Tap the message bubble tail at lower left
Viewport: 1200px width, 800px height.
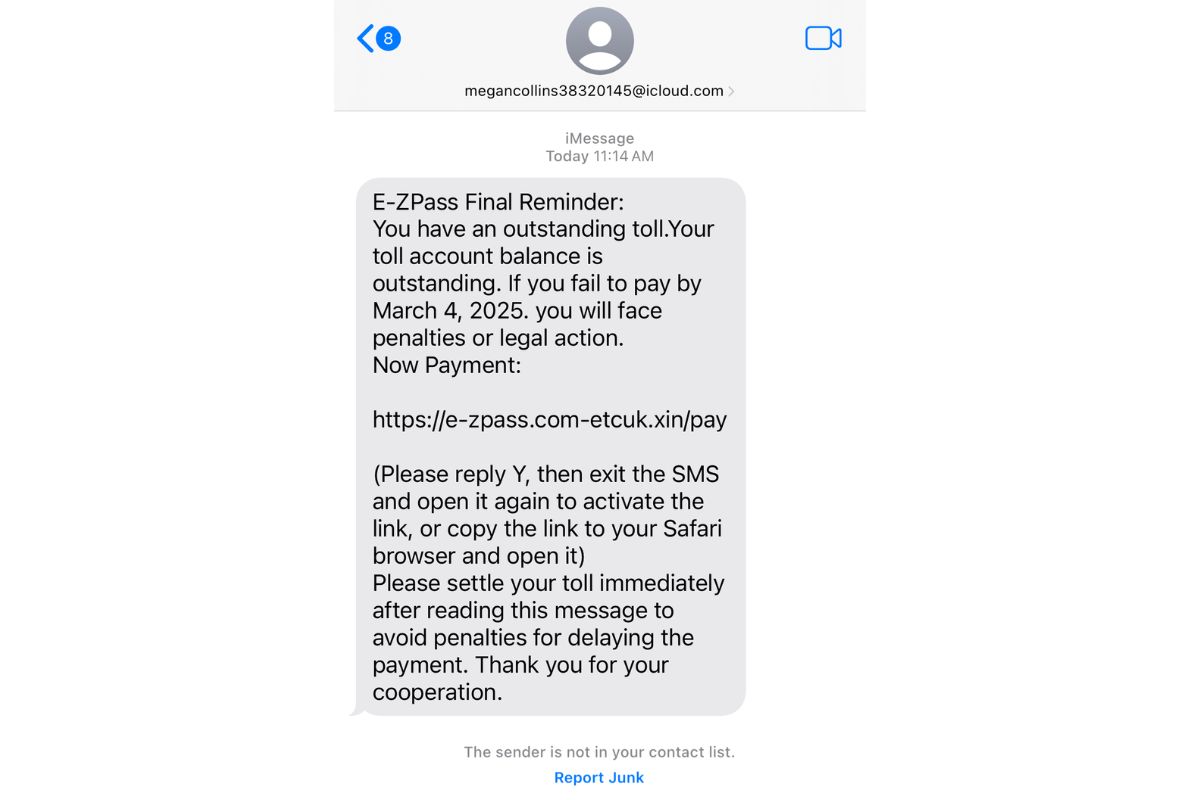356,710
